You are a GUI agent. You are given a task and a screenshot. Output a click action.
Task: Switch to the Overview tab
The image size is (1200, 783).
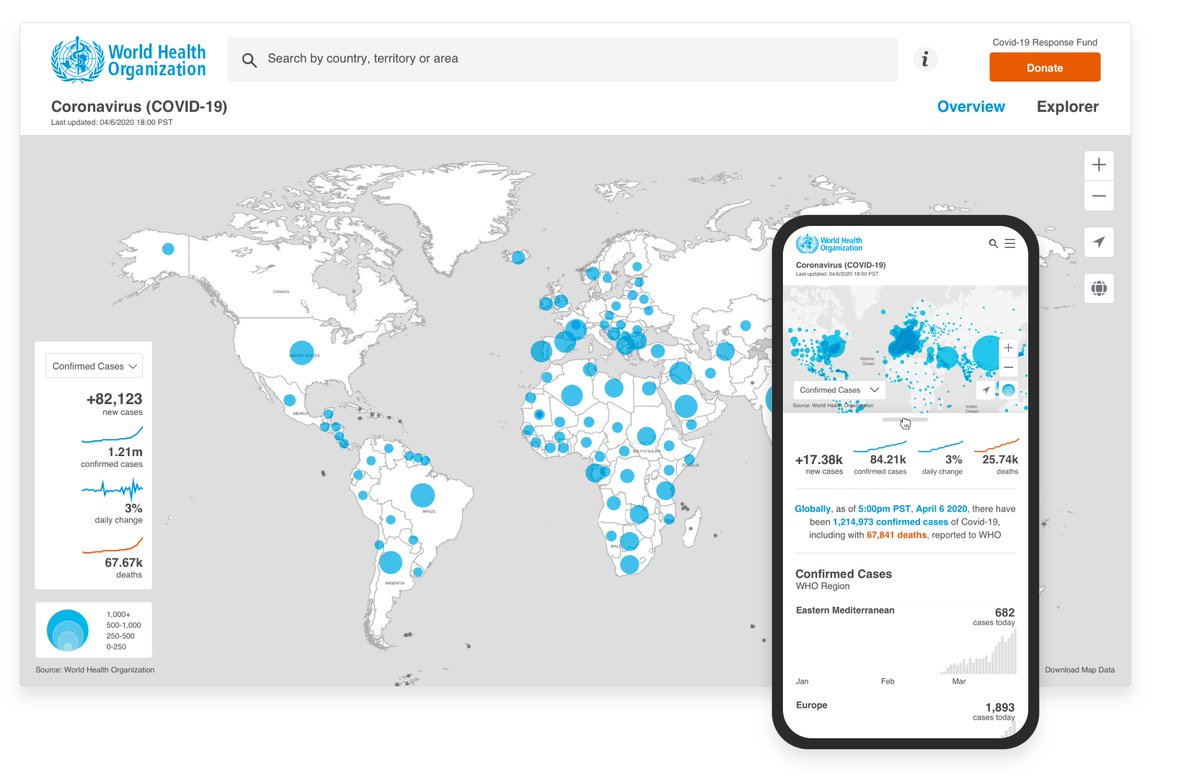(x=971, y=106)
